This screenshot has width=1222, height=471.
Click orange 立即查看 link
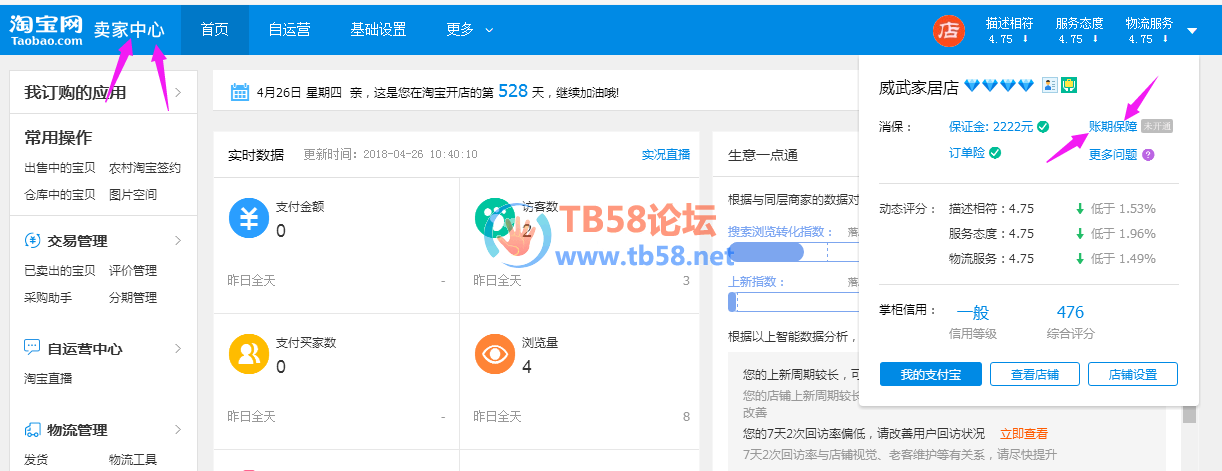pyautogui.click(x=1024, y=434)
